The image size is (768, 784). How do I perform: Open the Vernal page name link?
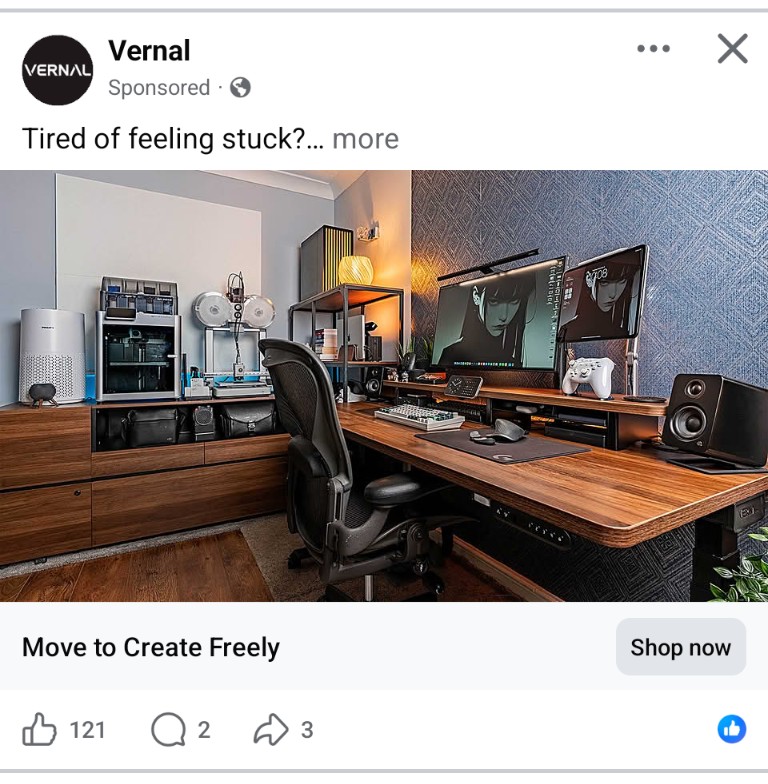[149, 50]
